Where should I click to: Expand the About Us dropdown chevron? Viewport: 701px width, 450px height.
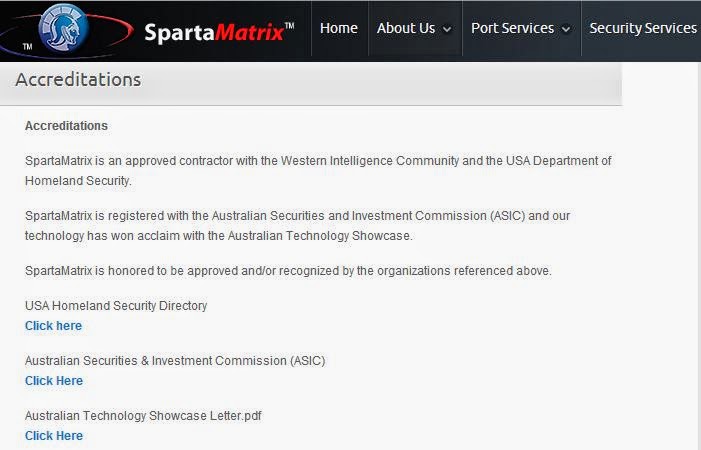click(x=447, y=29)
